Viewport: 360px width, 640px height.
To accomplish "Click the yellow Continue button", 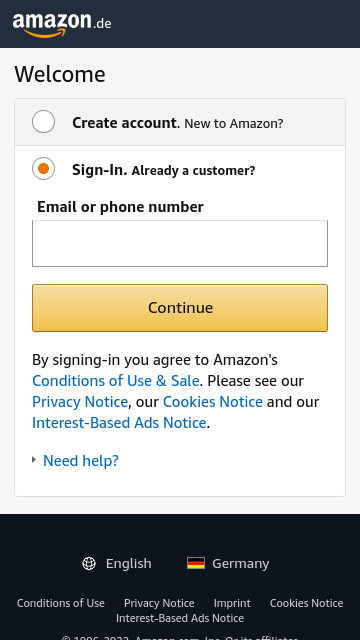I will pyautogui.click(x=180, y=308).
